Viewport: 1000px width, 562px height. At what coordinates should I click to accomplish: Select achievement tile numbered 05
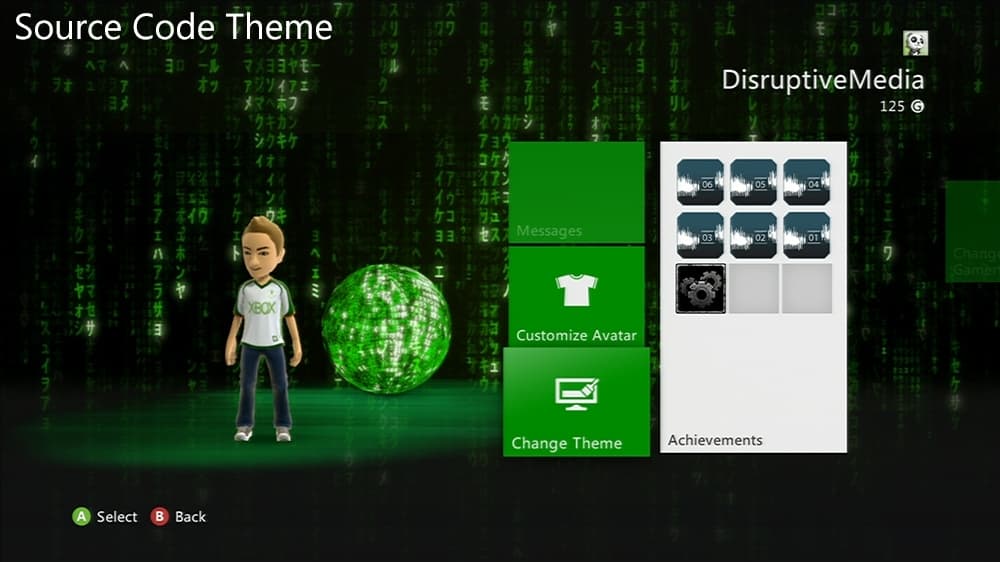(753, 182)
